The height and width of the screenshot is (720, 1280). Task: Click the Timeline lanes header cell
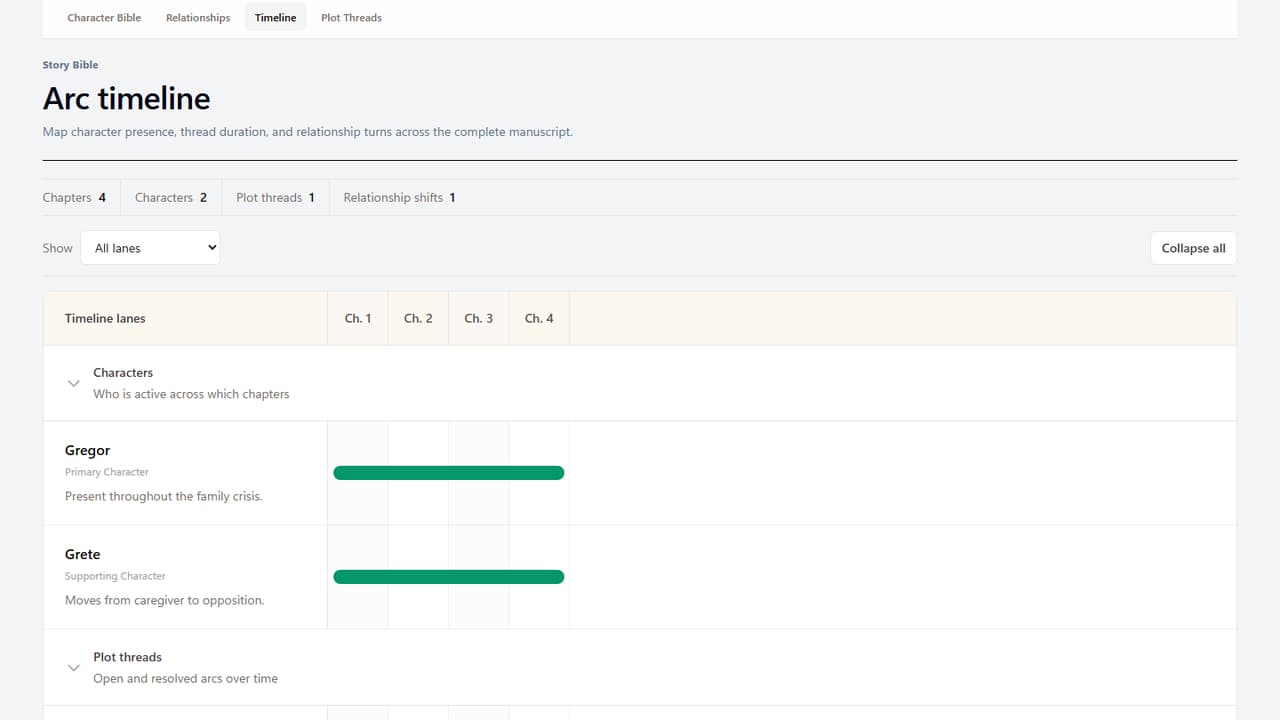[185, 318]
